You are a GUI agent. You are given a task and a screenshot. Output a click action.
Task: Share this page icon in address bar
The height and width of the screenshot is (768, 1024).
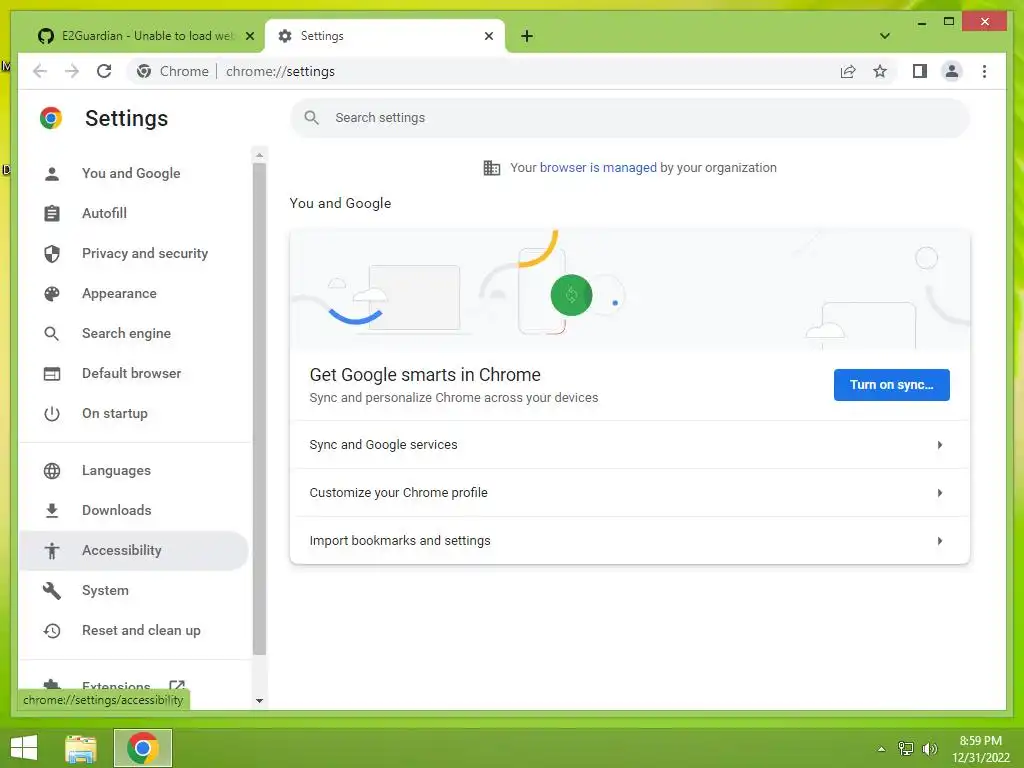click(848, 71)
